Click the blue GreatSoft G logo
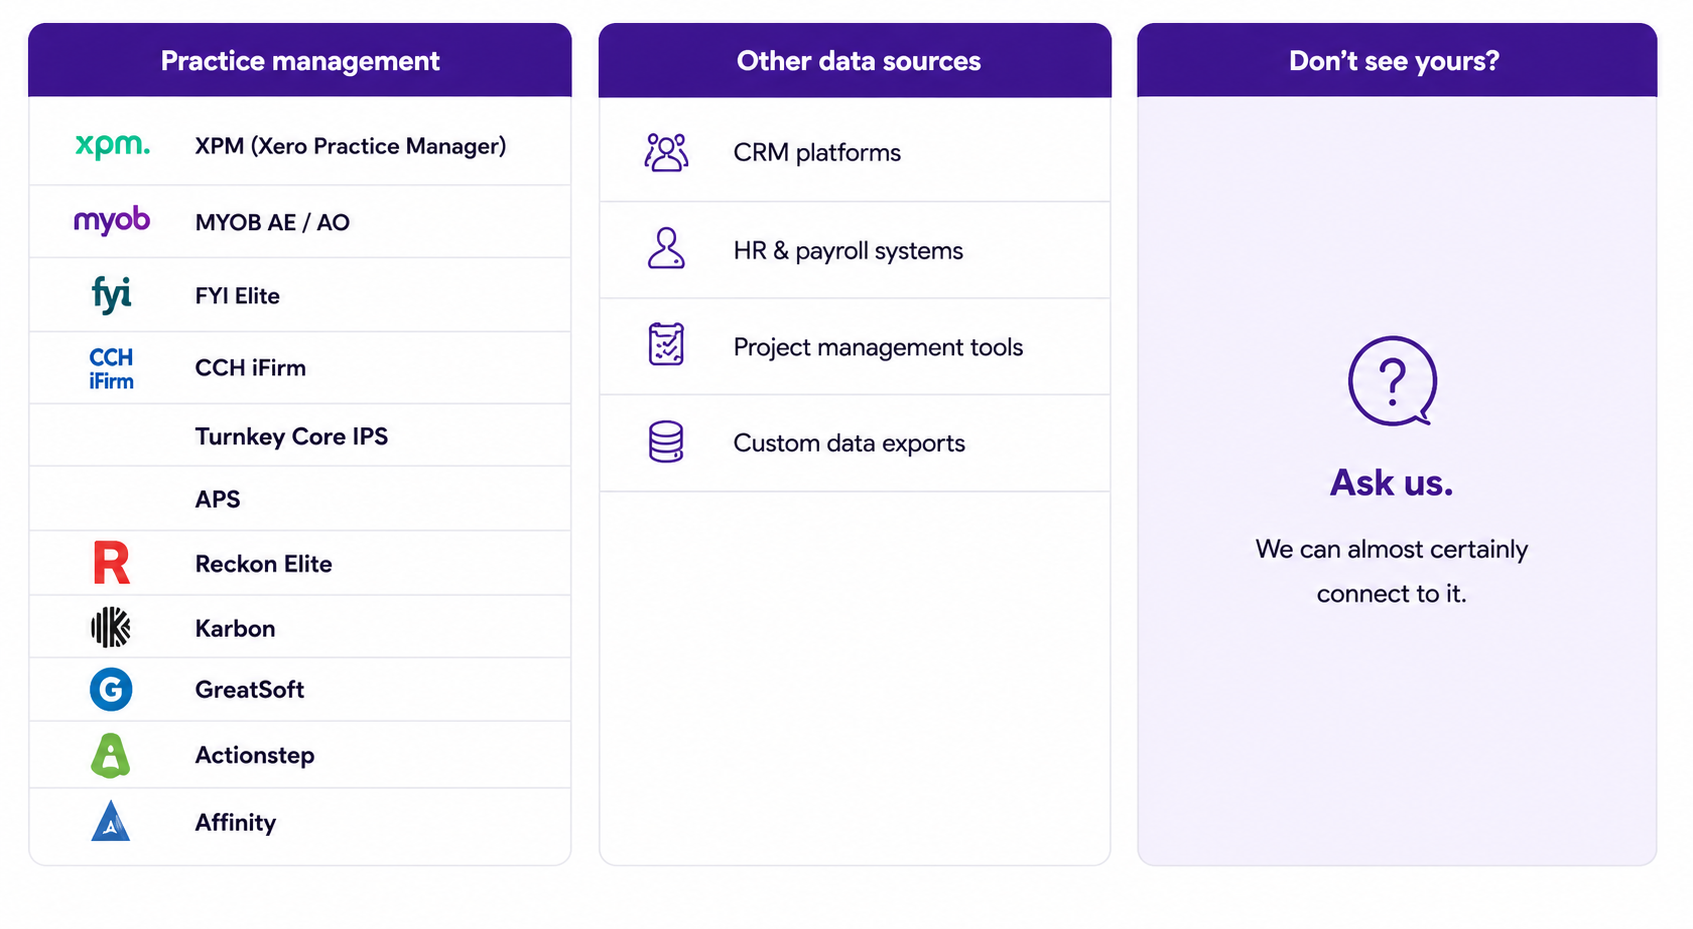Image resolution: width=1693 pixels, height=929 pixels. (111, 689)
